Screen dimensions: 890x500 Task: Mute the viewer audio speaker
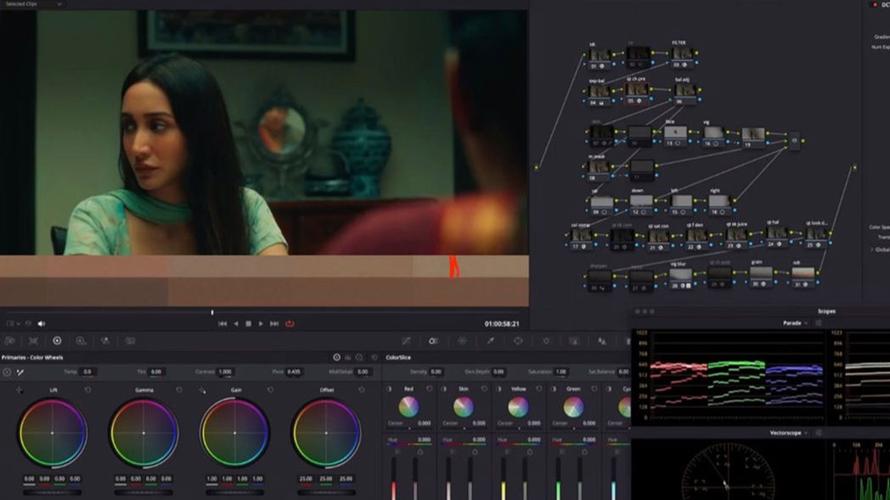(41, 323)
